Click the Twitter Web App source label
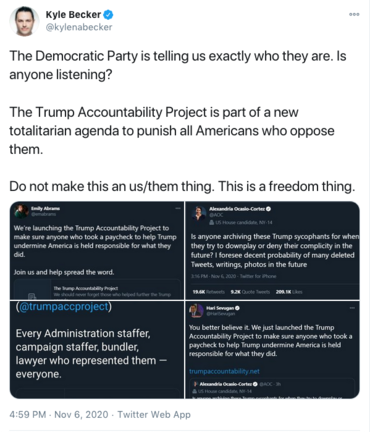The height and width of the screenshot is (432, 370). (x=154, y=415)
